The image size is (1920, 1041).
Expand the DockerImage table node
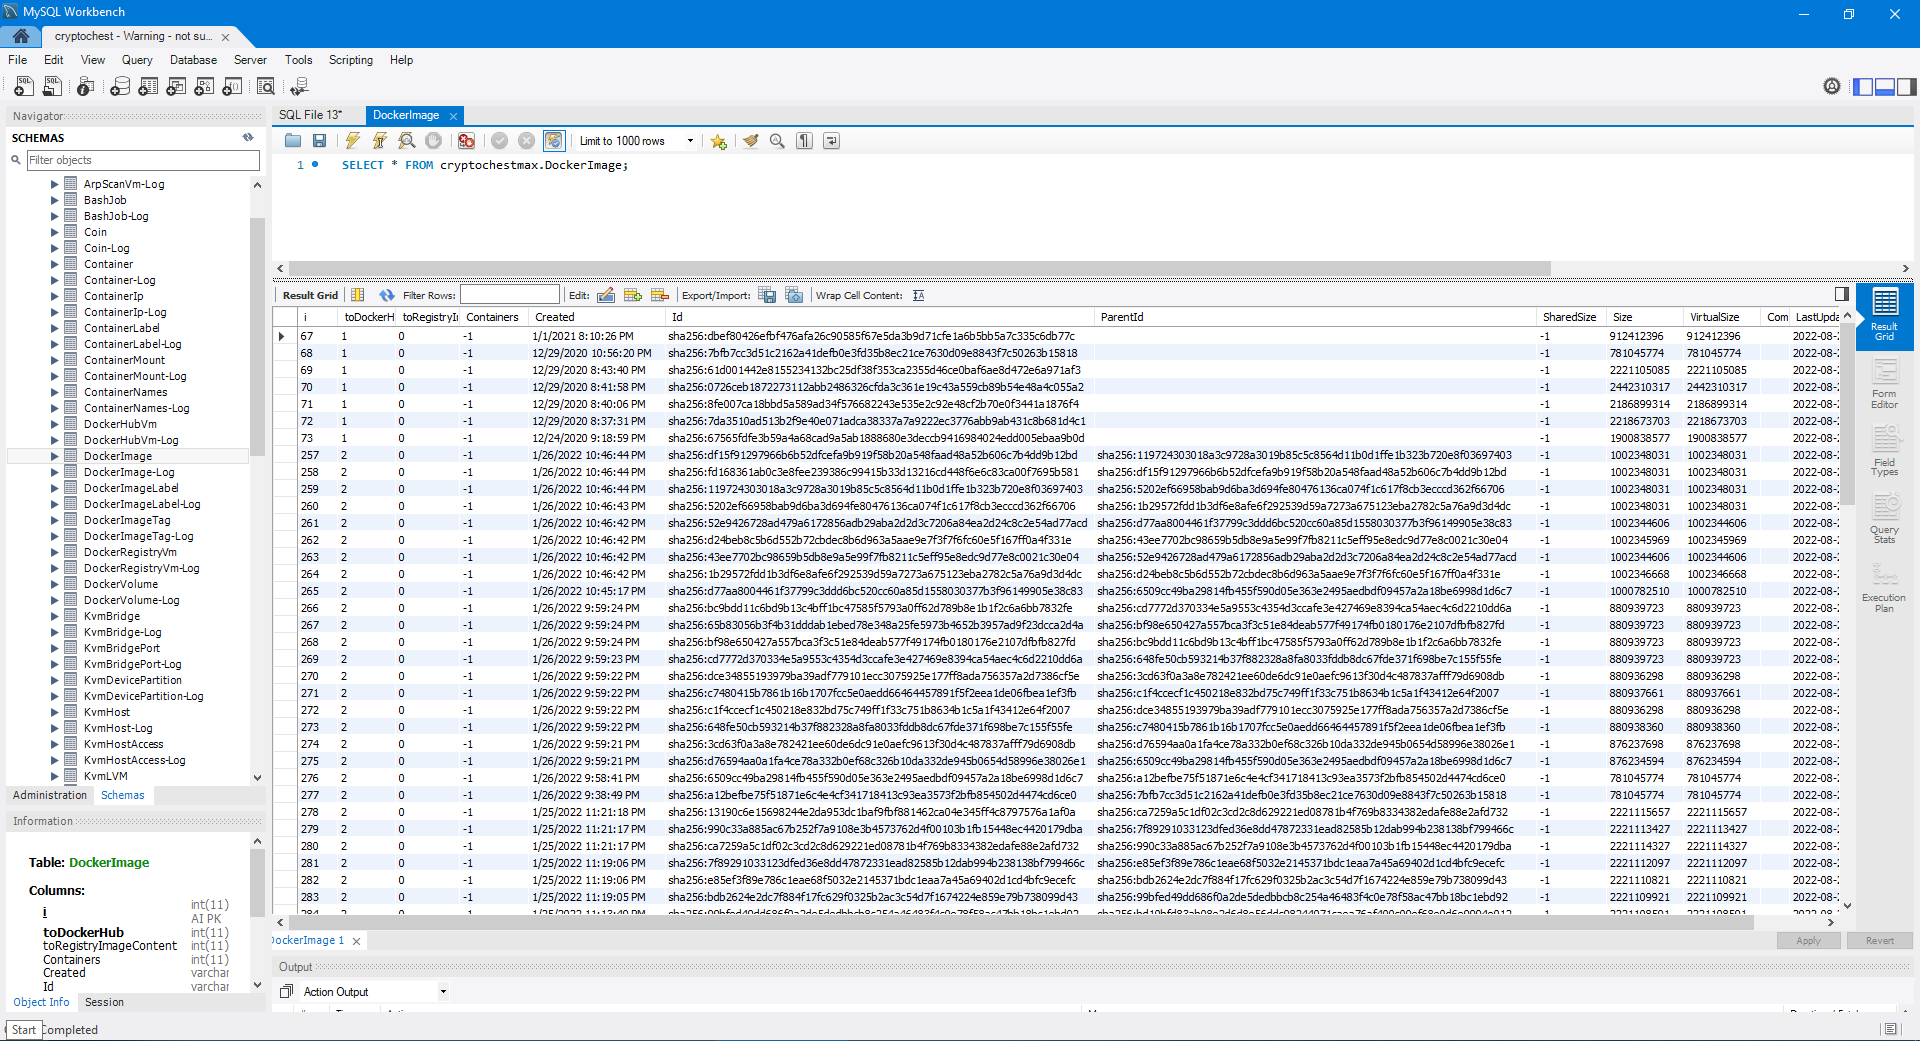(x=55, y=456)
